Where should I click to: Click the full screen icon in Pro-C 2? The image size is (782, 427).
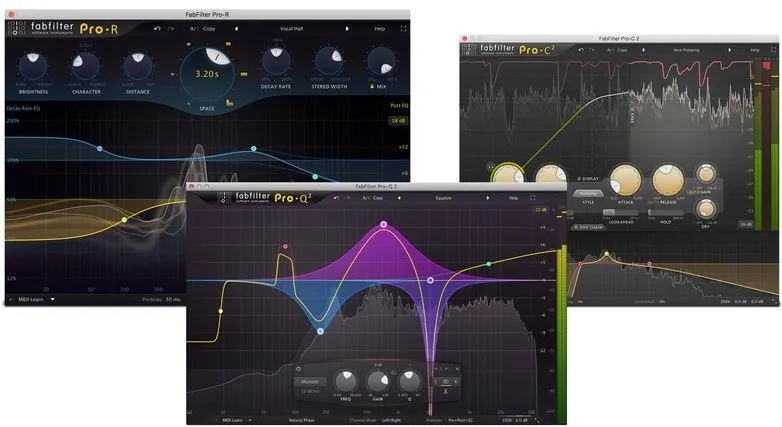[774, 50]
